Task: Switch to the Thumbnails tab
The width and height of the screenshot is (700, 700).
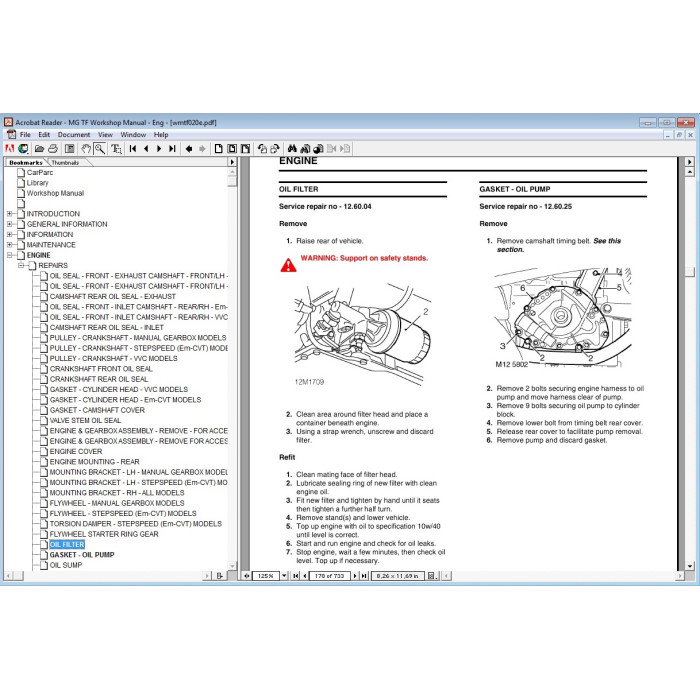Action: [65, 162]
